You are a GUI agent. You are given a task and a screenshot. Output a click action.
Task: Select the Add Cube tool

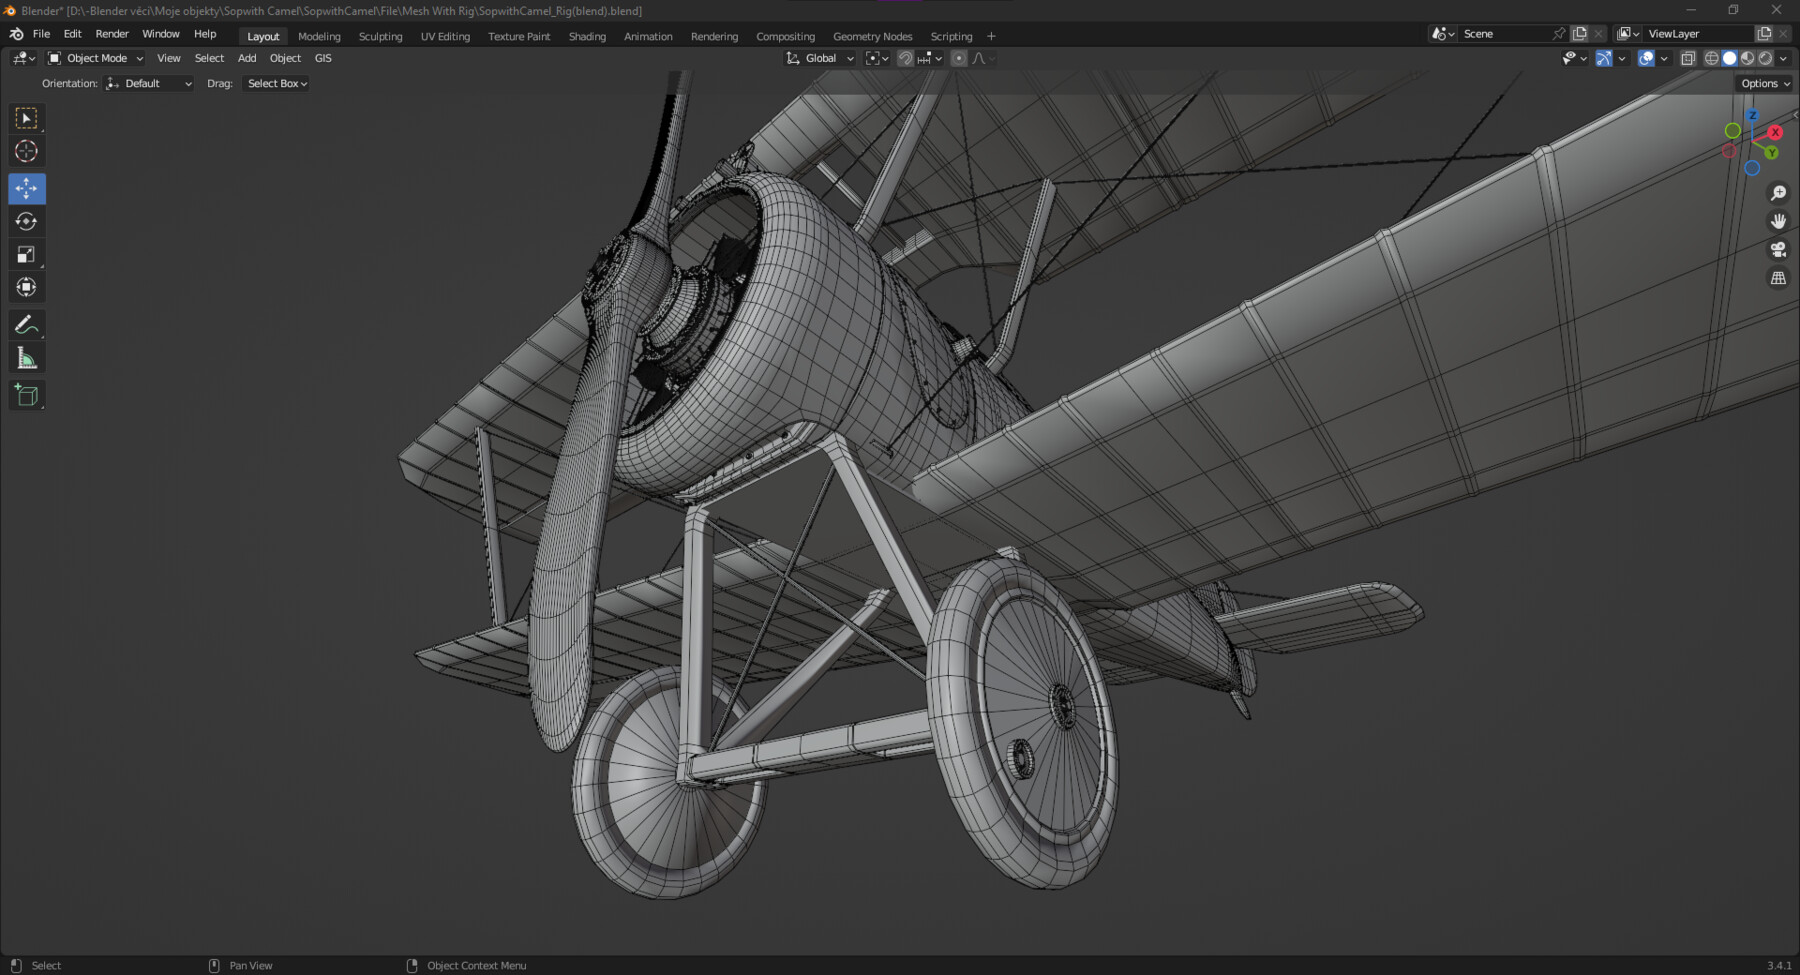(27, 395)
